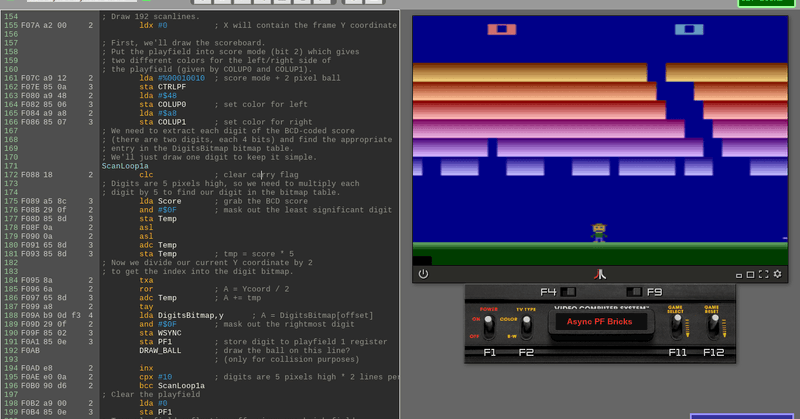Screen dimensions: 800x419
Task: Click the F12 key label on console
Action: pyautogui.click(x=714, y=353)
